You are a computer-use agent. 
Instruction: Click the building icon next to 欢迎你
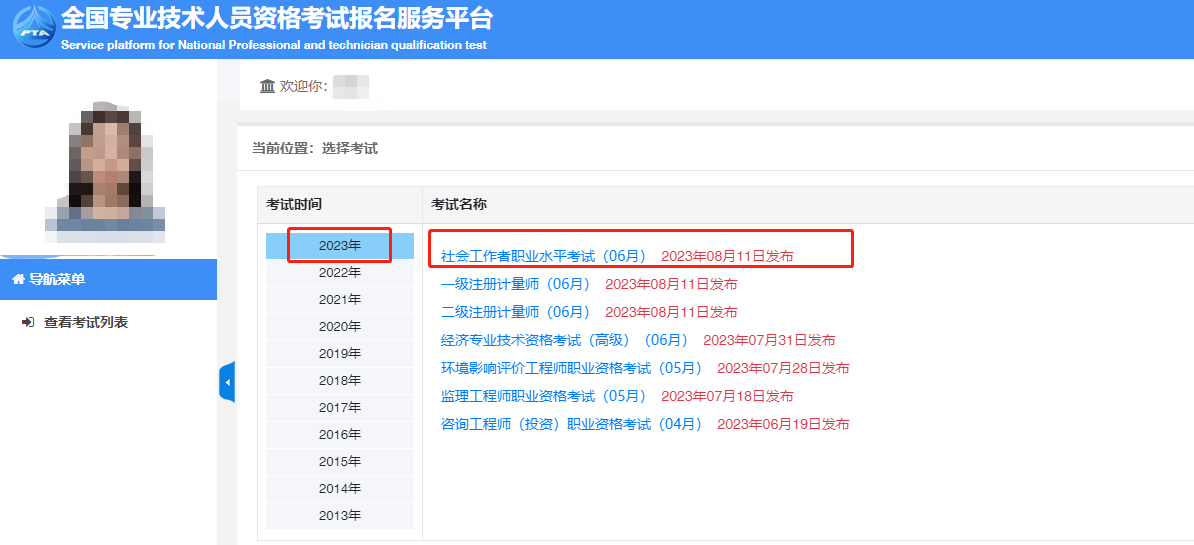(x=267, y=86)
